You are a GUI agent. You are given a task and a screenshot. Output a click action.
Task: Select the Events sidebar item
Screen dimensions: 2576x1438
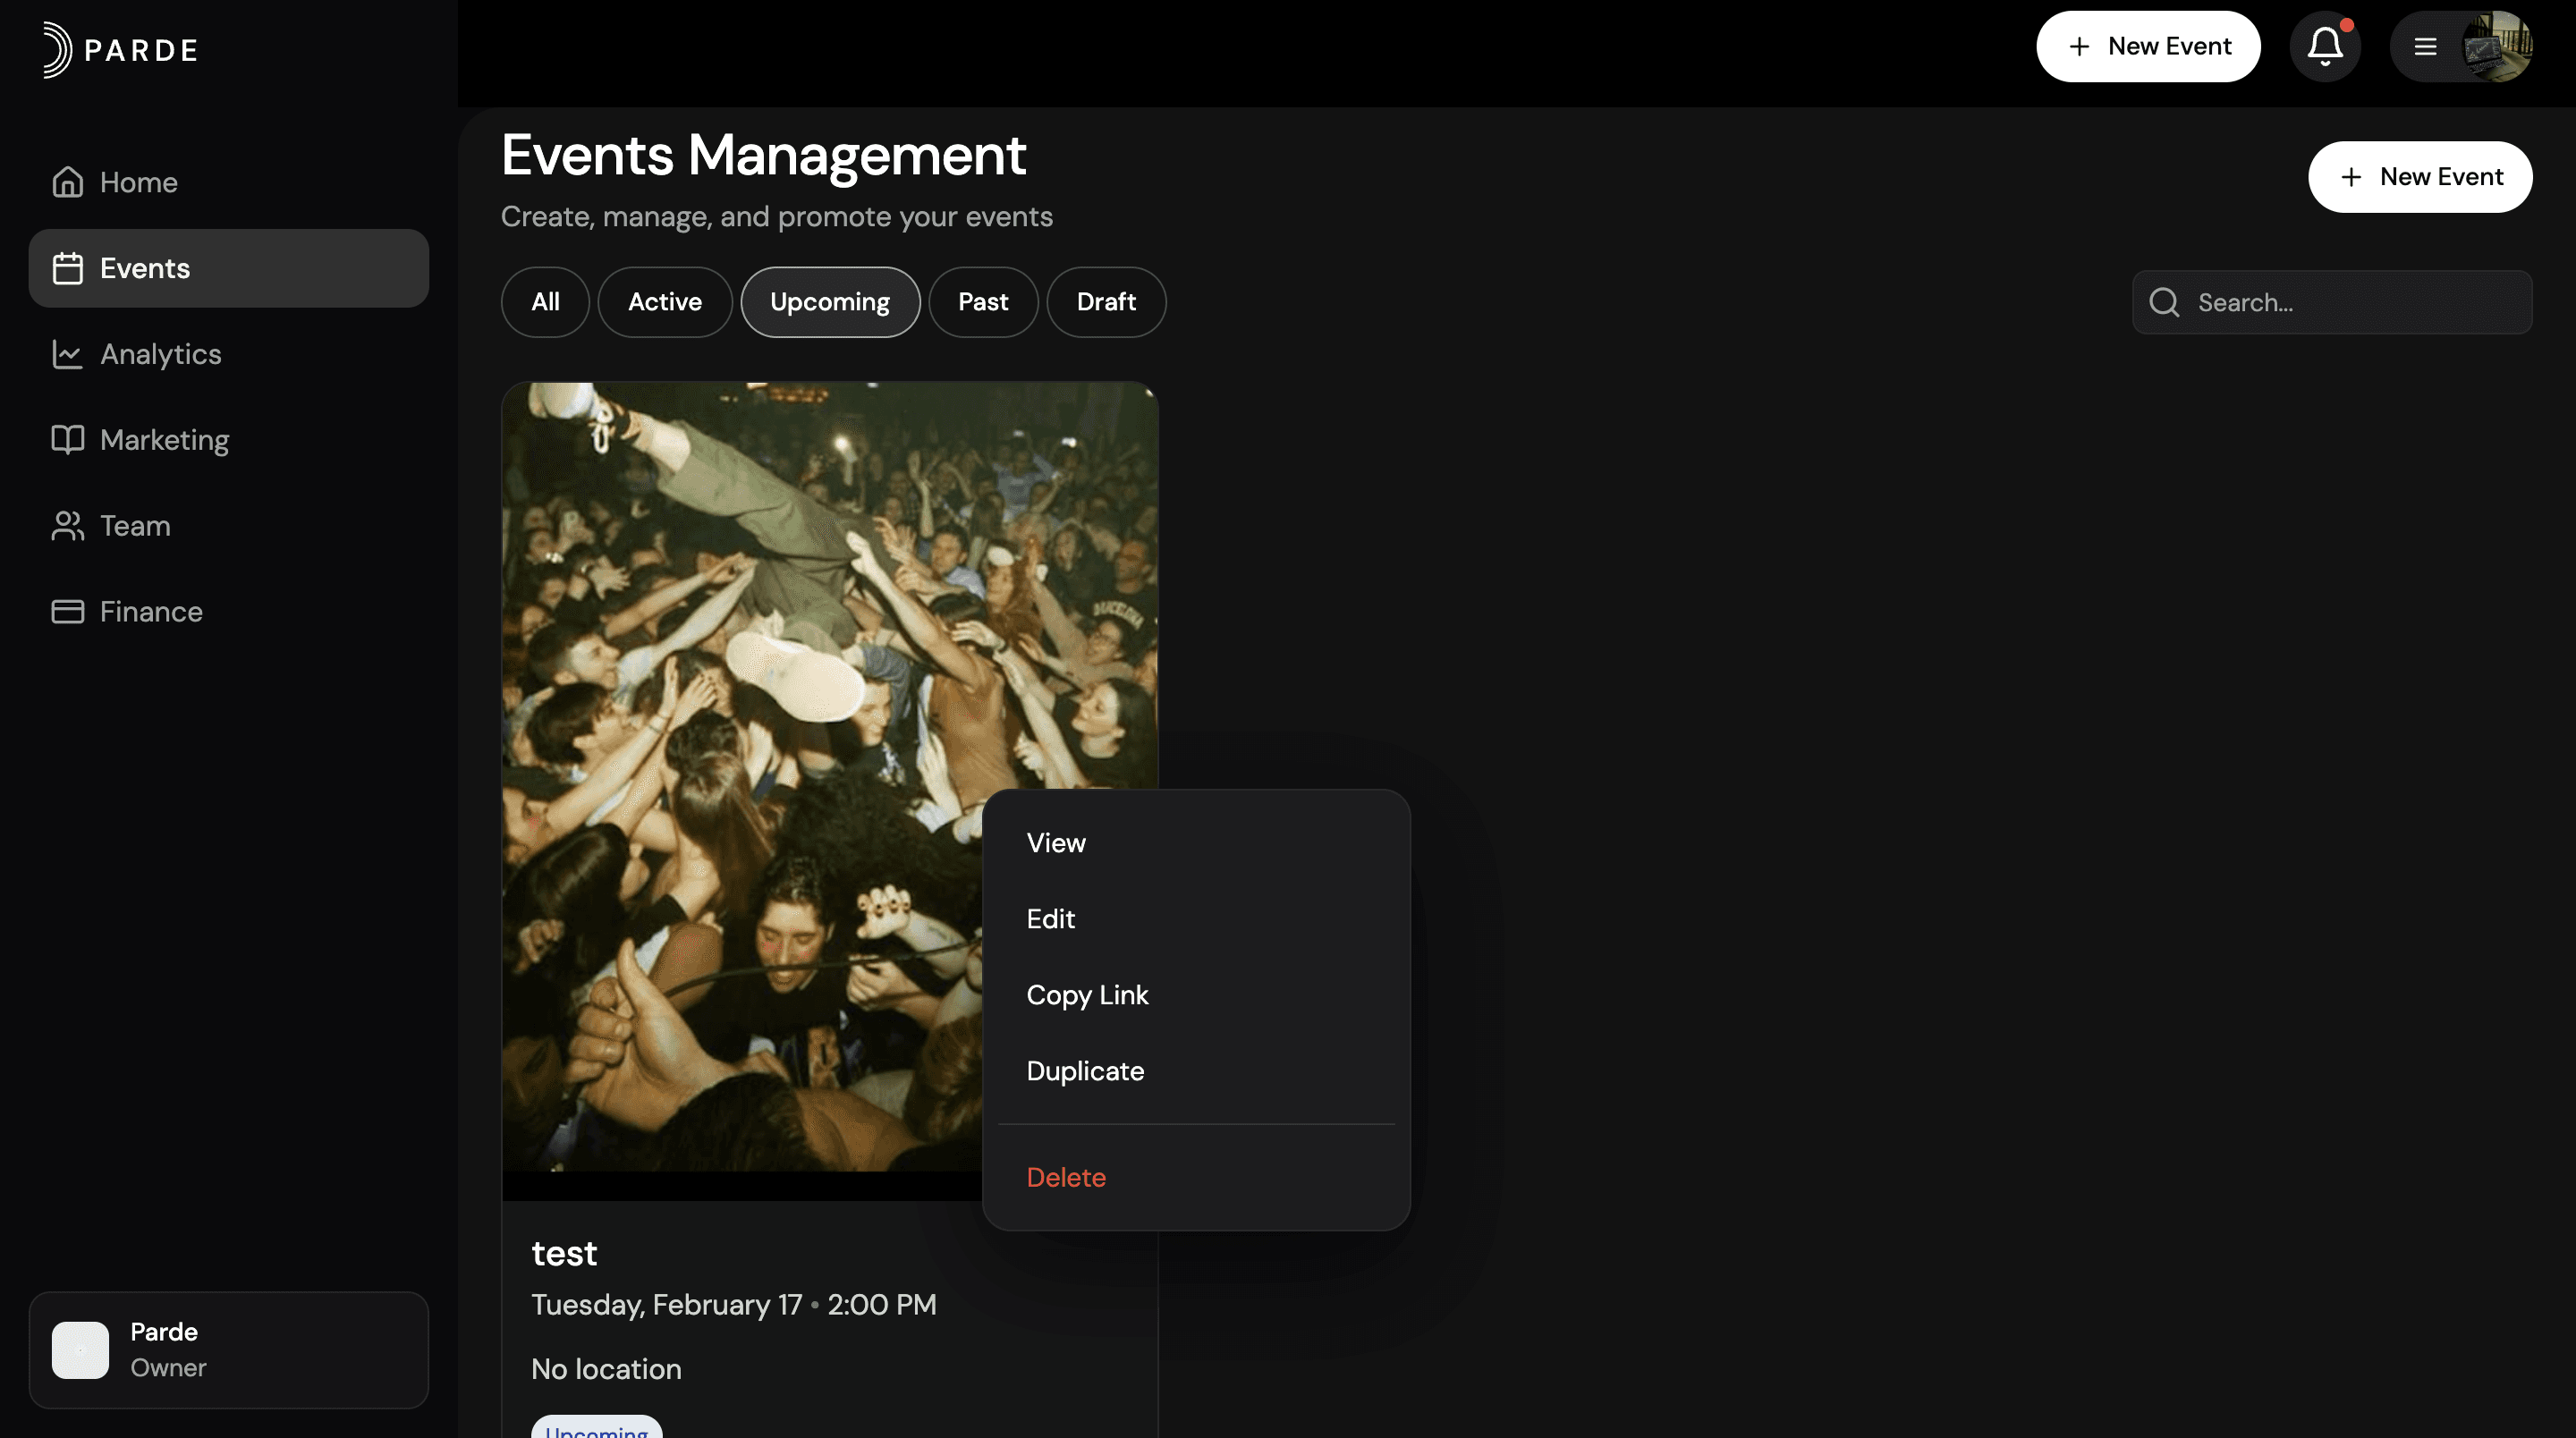tap(144, 268)
